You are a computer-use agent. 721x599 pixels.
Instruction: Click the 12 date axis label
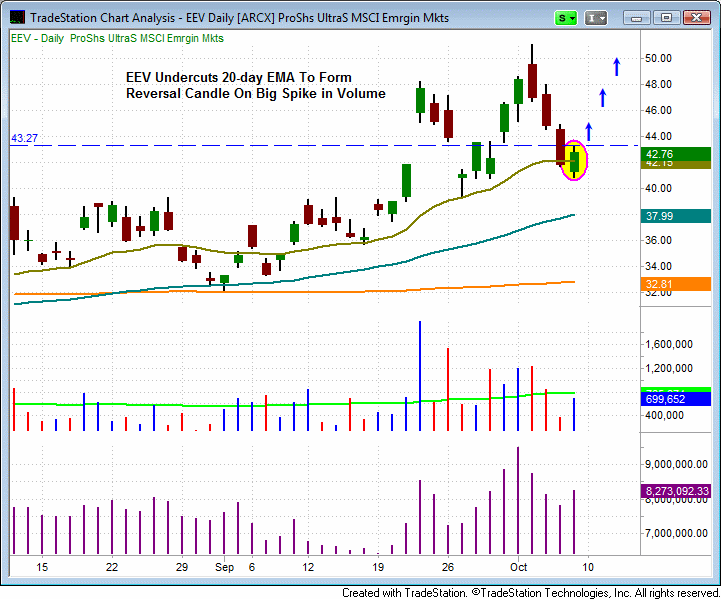coord(308,567)
